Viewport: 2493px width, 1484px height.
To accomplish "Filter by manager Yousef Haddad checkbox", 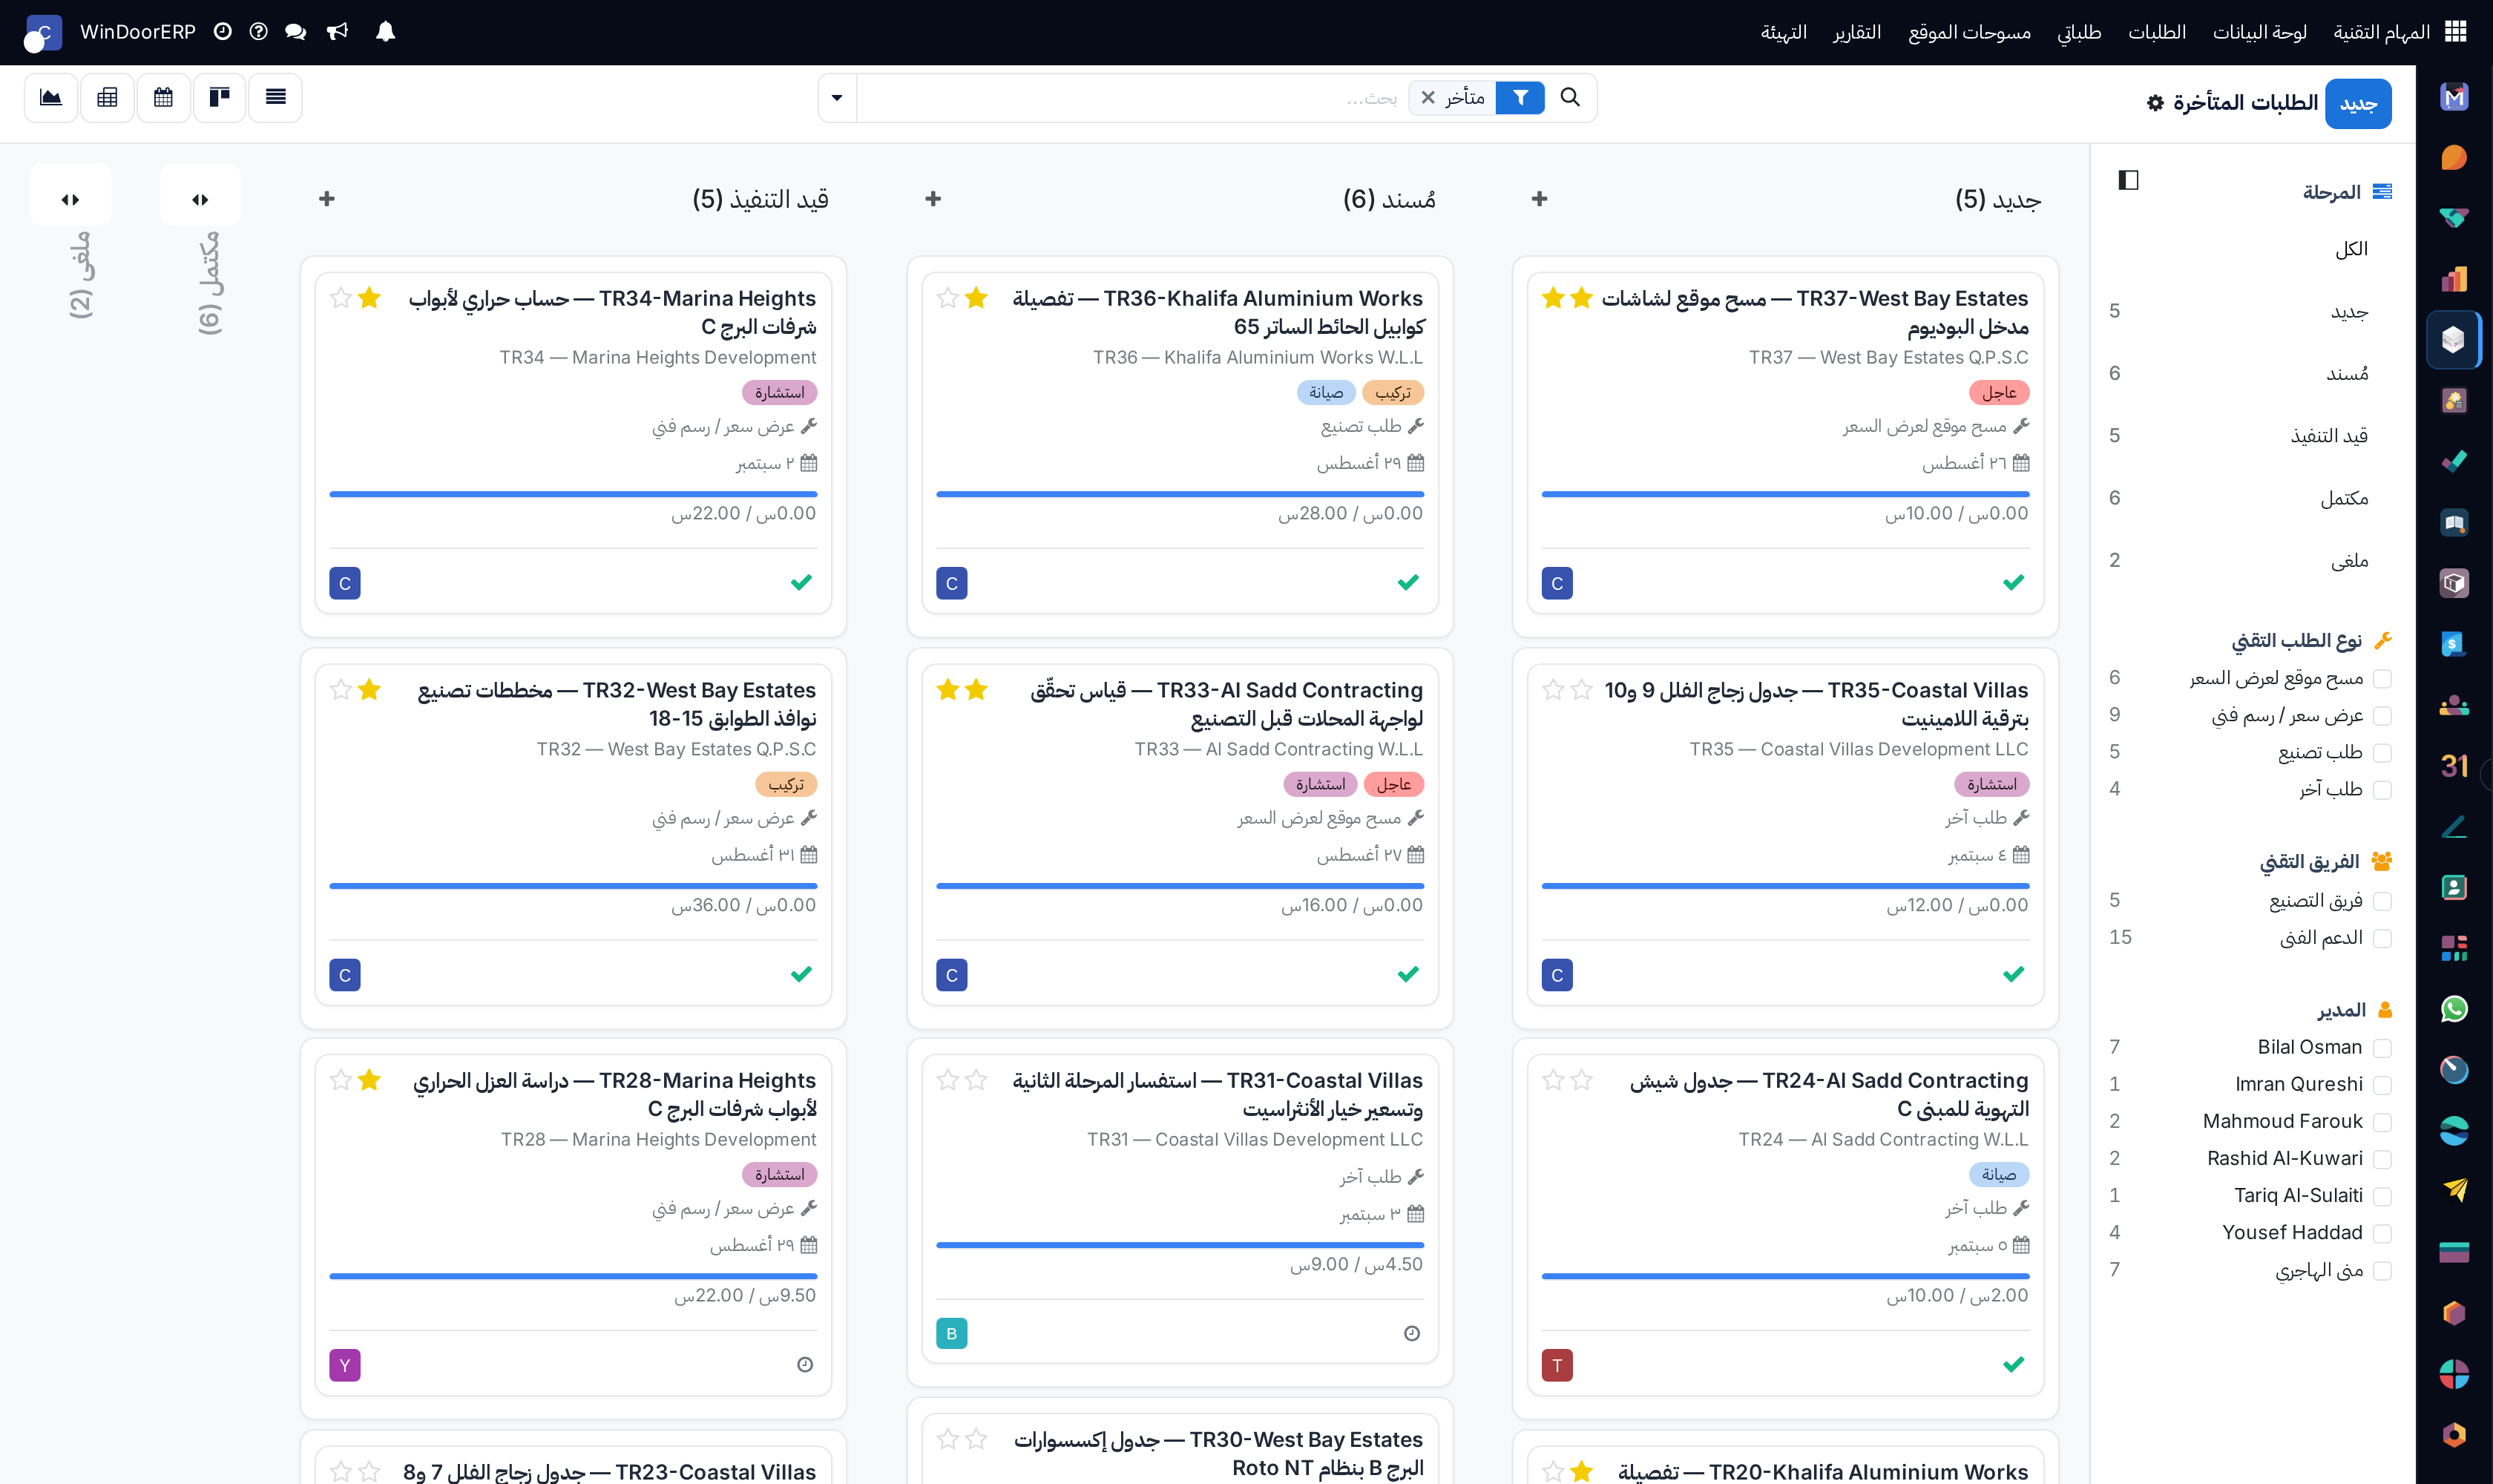I will (2382, 1233).
